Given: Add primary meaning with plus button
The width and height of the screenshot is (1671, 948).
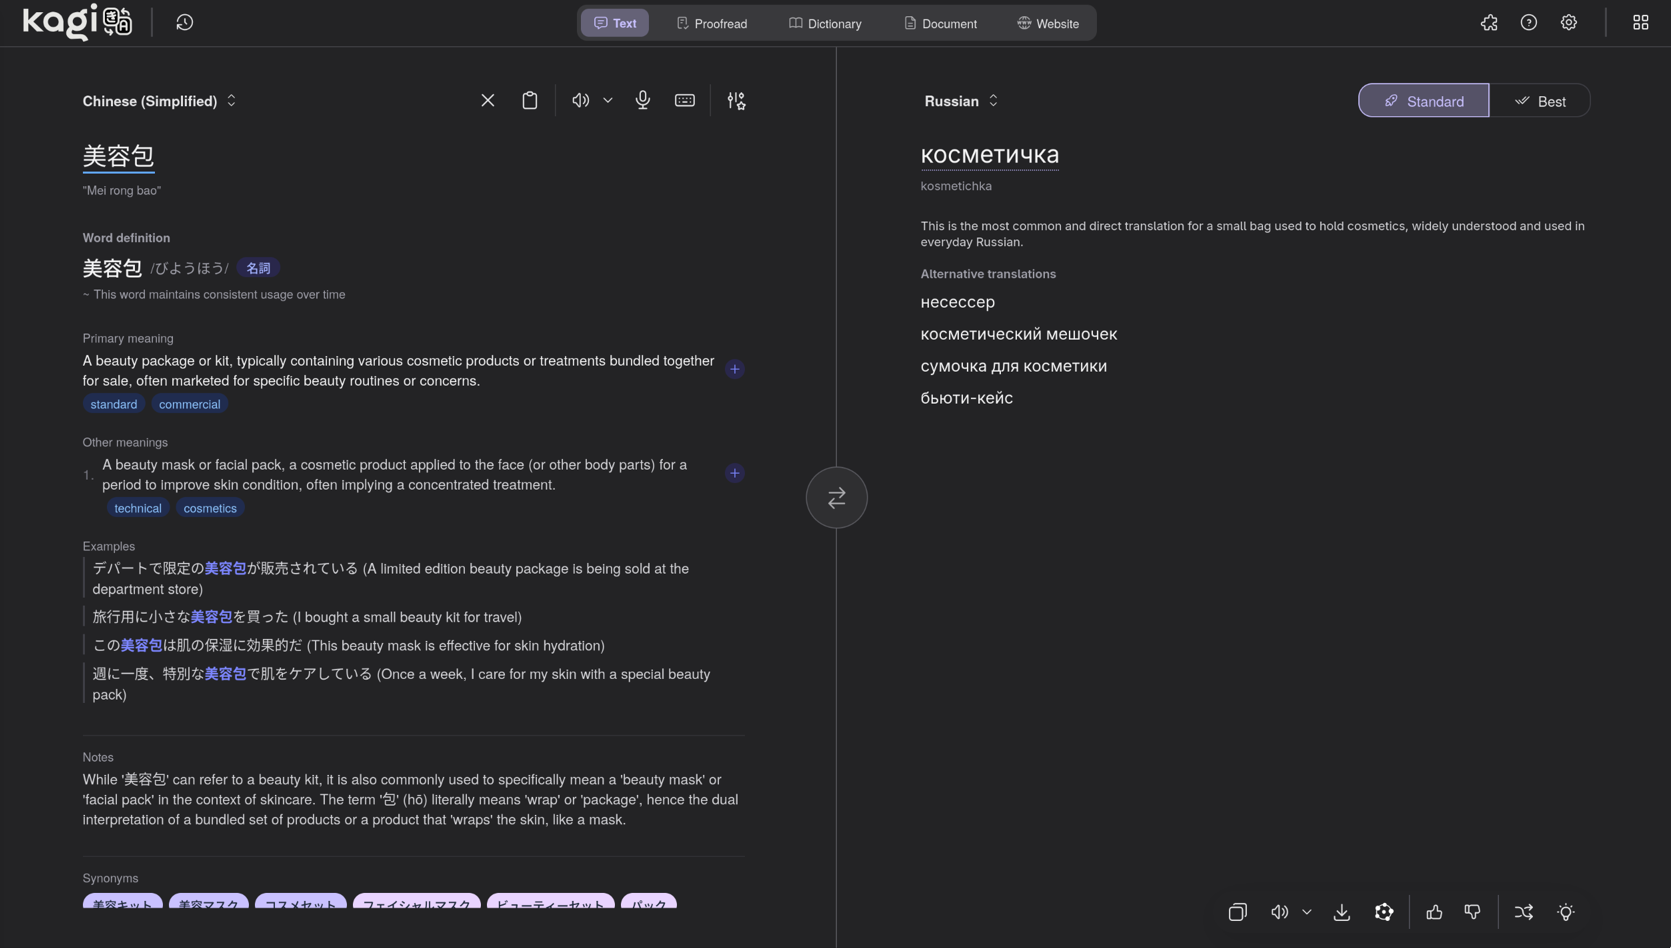Looking at the screenshot, I should (x=734, y=369).
